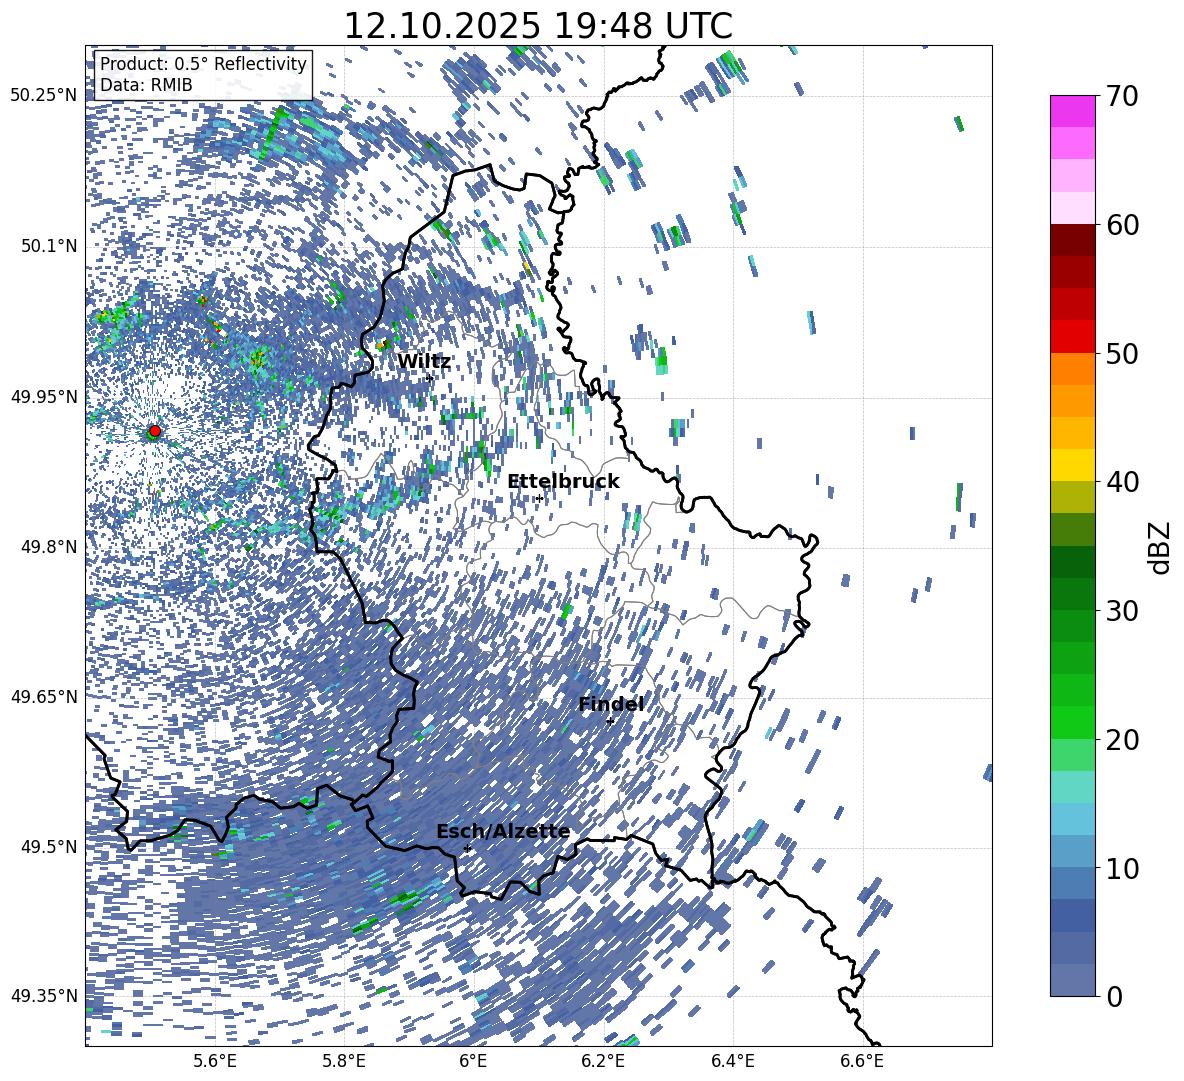The height and width of the screenshot is (1081, 1184).
Task: Click the colorbar 40 tick value
Action: pyautogui.click(x=1121, y=482)
